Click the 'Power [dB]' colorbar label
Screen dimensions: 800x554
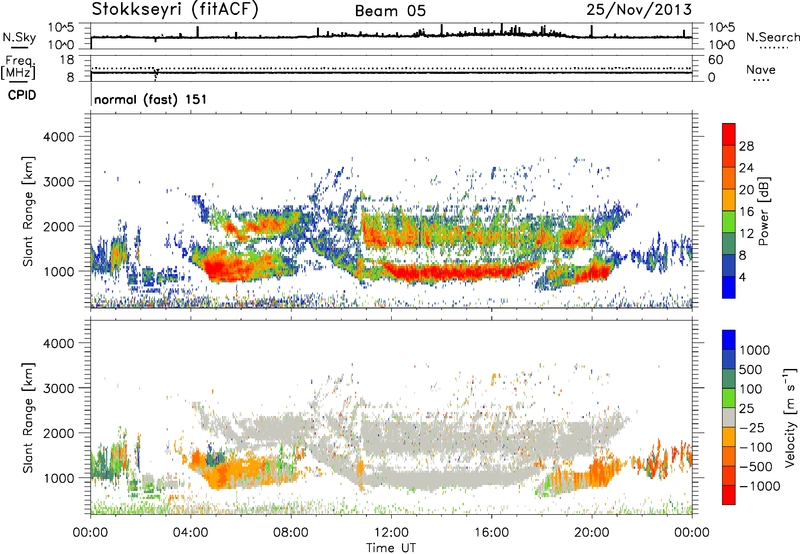tap(763, 211)
